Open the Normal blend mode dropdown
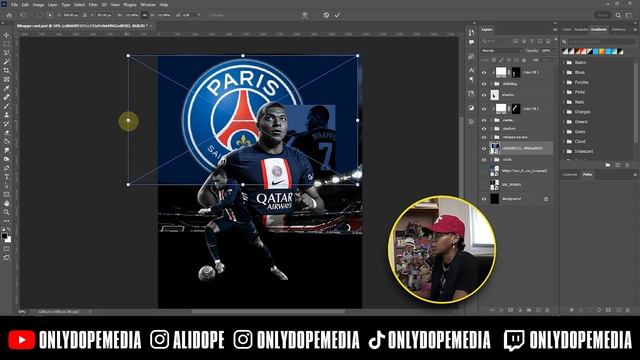This screenshot has width=640, height=360. tap(502, 51)
